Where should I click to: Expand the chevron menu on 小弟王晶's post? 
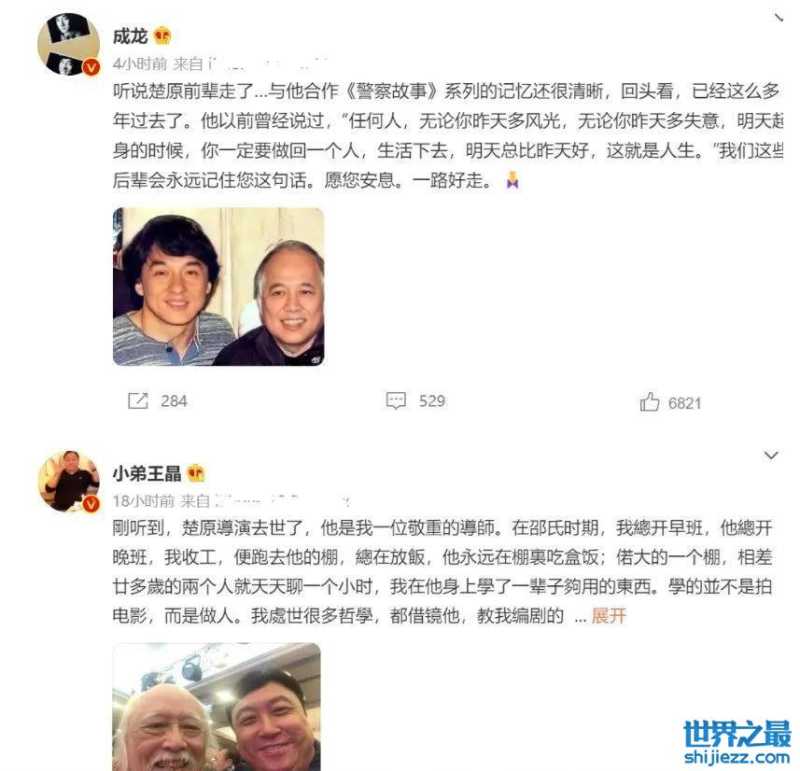771,455
